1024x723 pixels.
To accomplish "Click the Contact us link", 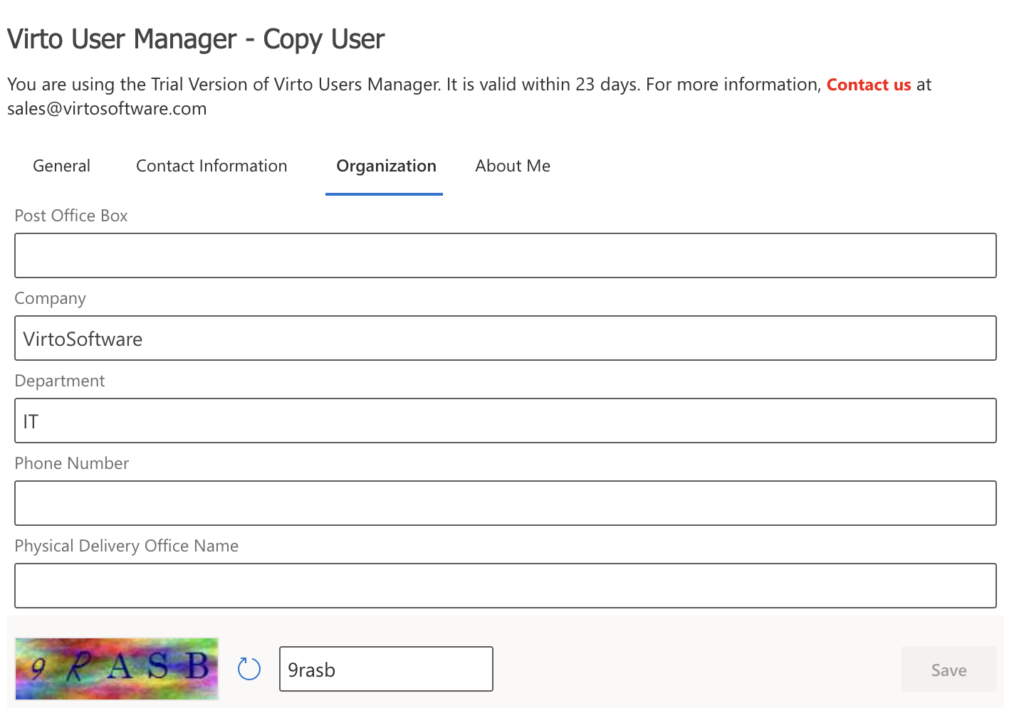I will [x=869, y=84].
